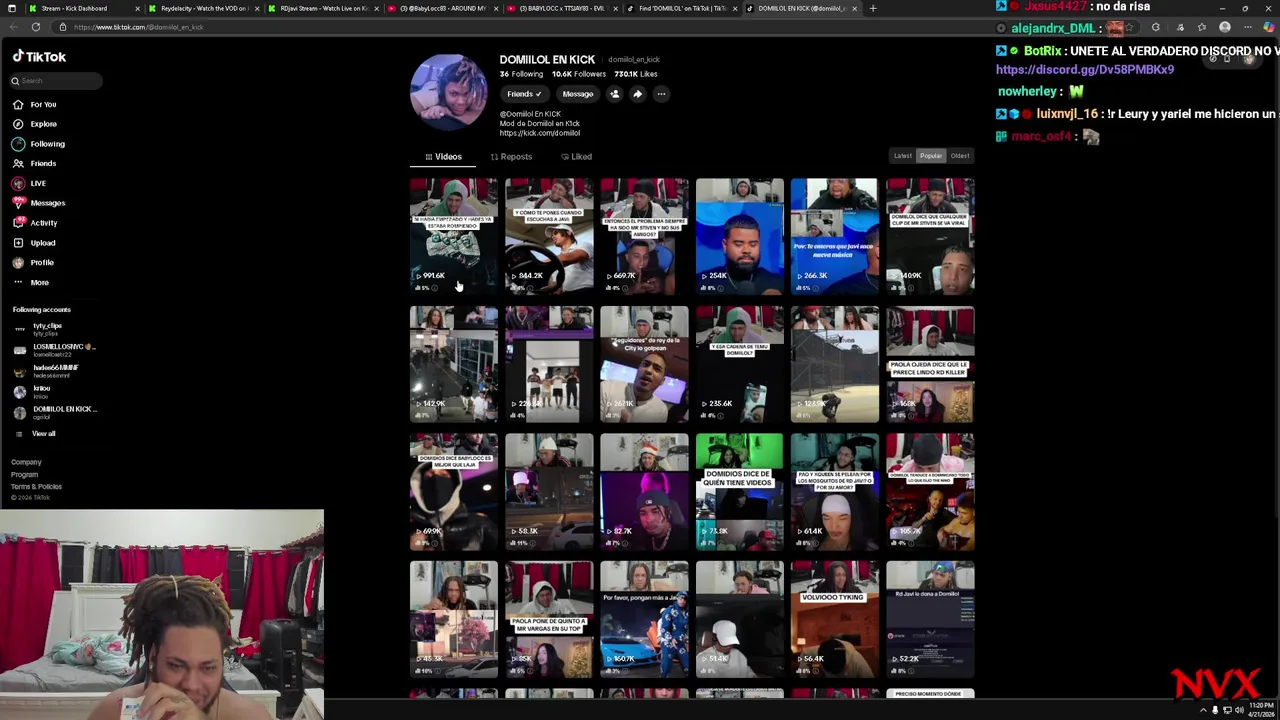
Task: Open the 36 Following list
Action: 522,74
